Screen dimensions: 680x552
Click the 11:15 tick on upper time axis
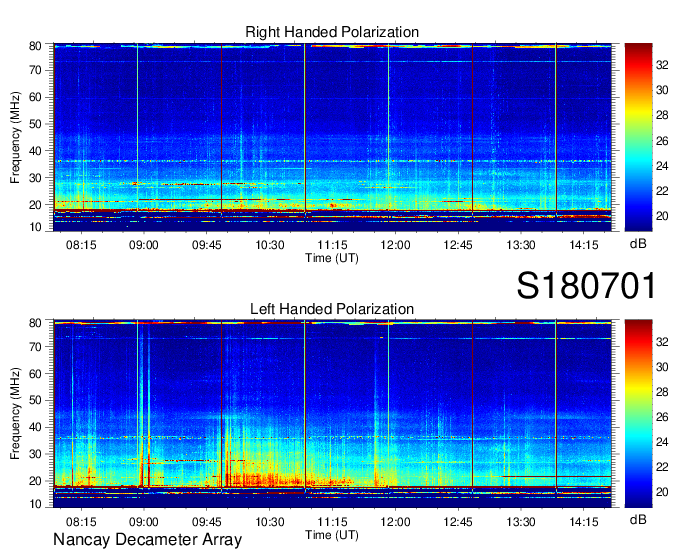332,245
